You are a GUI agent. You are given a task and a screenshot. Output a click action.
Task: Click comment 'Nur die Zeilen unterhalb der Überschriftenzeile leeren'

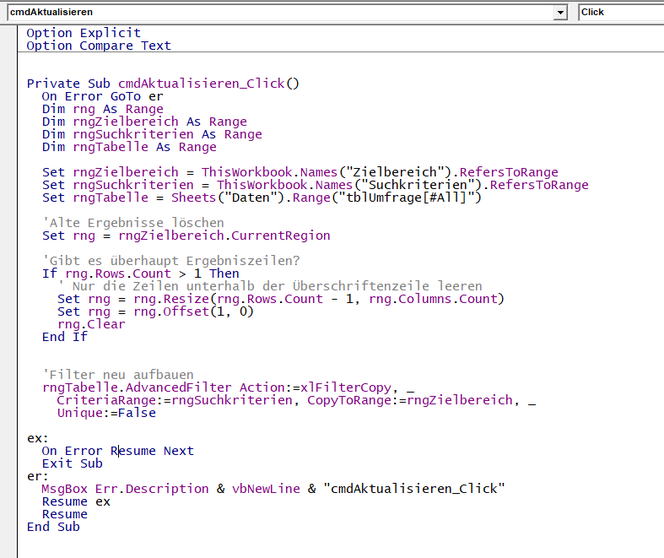[270, 286]
